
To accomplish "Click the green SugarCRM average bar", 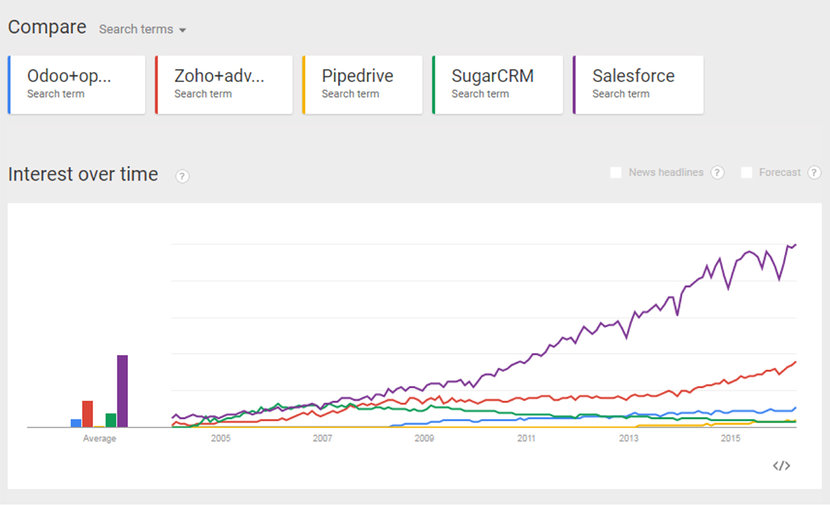I will (x=111, y=420).
